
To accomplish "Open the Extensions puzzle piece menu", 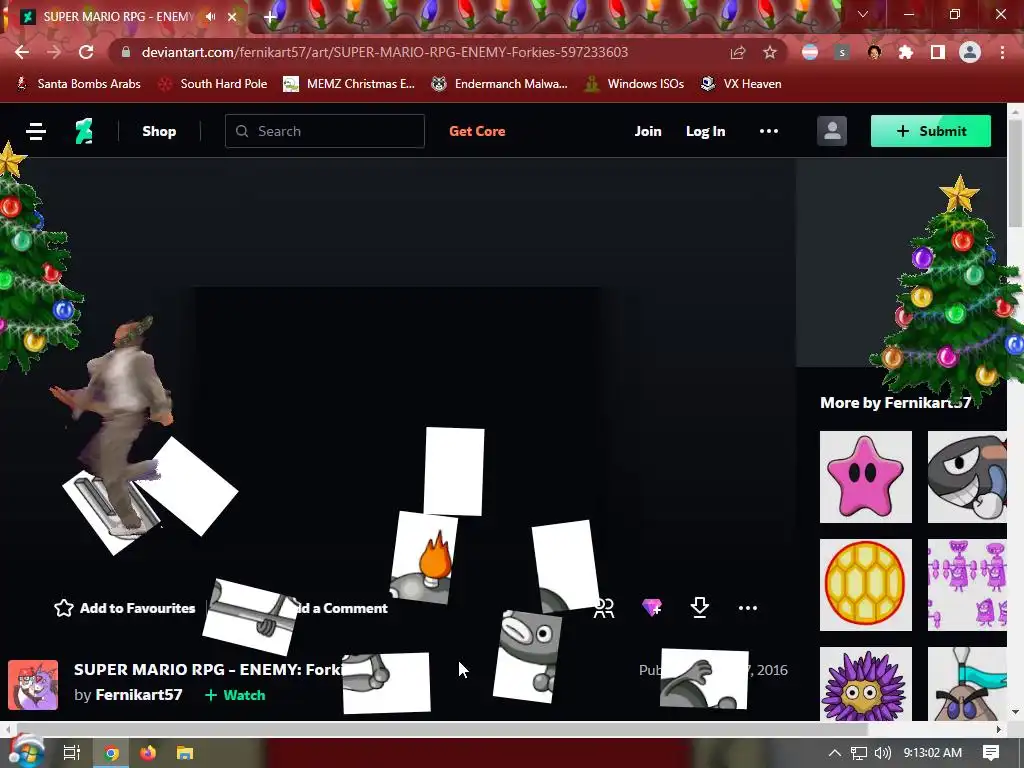I will pyautogui.click(x=906, y=52).
